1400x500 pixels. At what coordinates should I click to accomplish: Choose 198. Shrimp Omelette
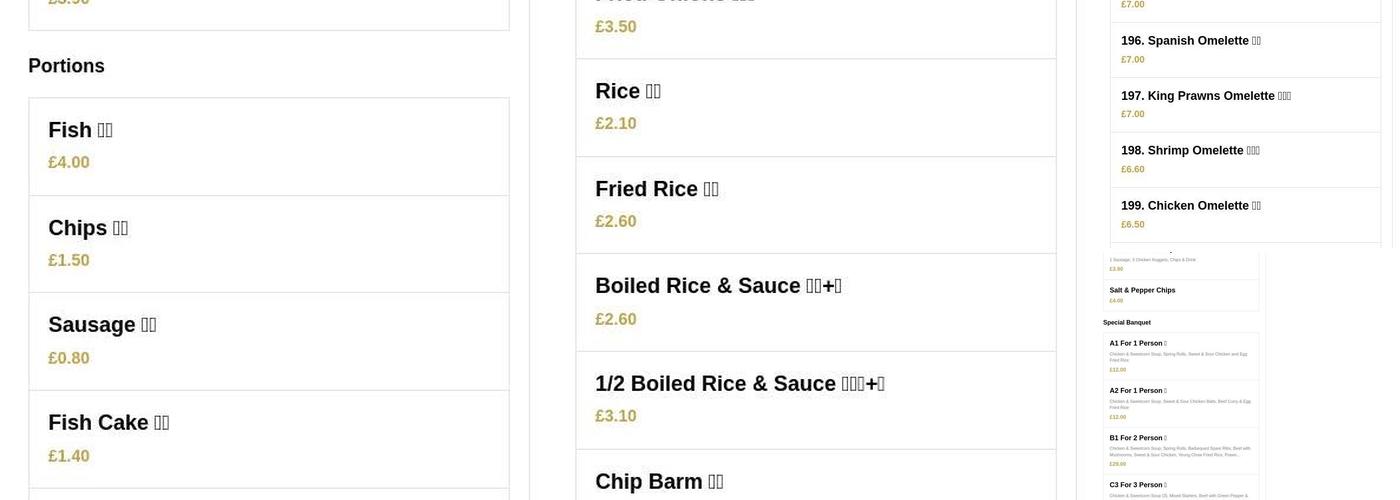(x=1245, y=160)
